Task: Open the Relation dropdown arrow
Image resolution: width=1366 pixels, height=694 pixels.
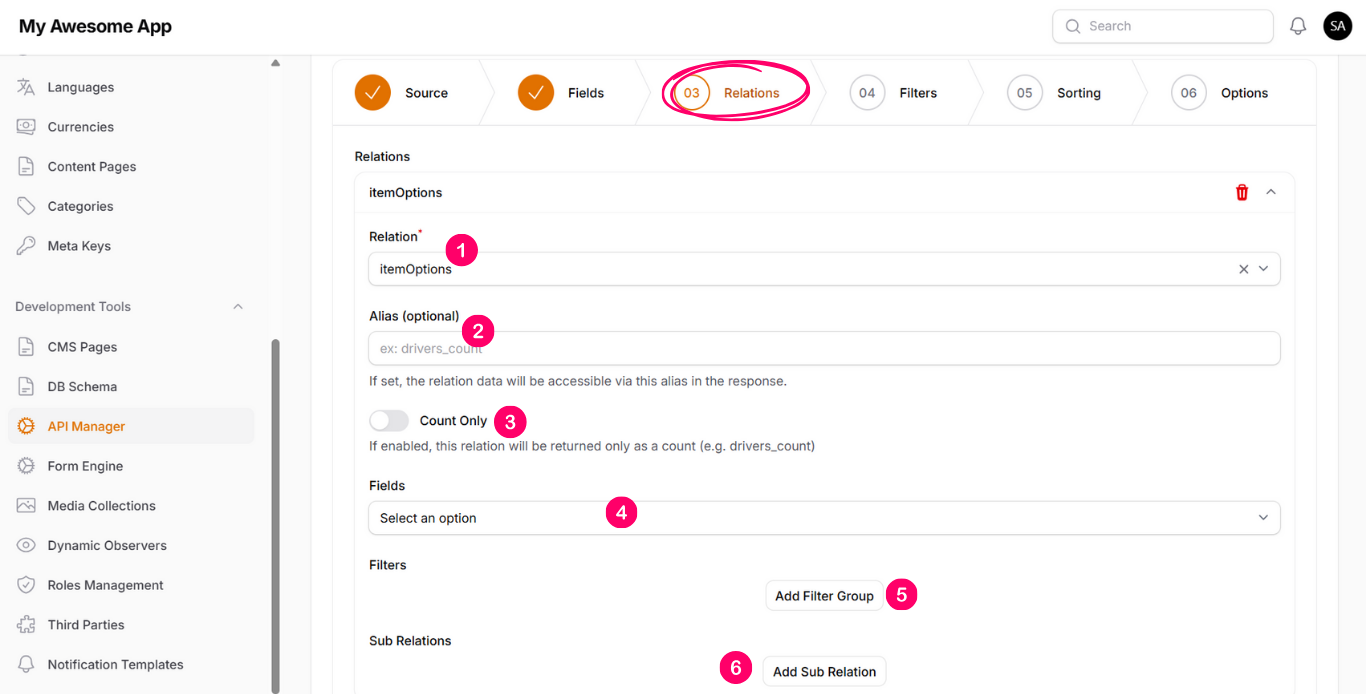Action: click(x=1263, y=269)
